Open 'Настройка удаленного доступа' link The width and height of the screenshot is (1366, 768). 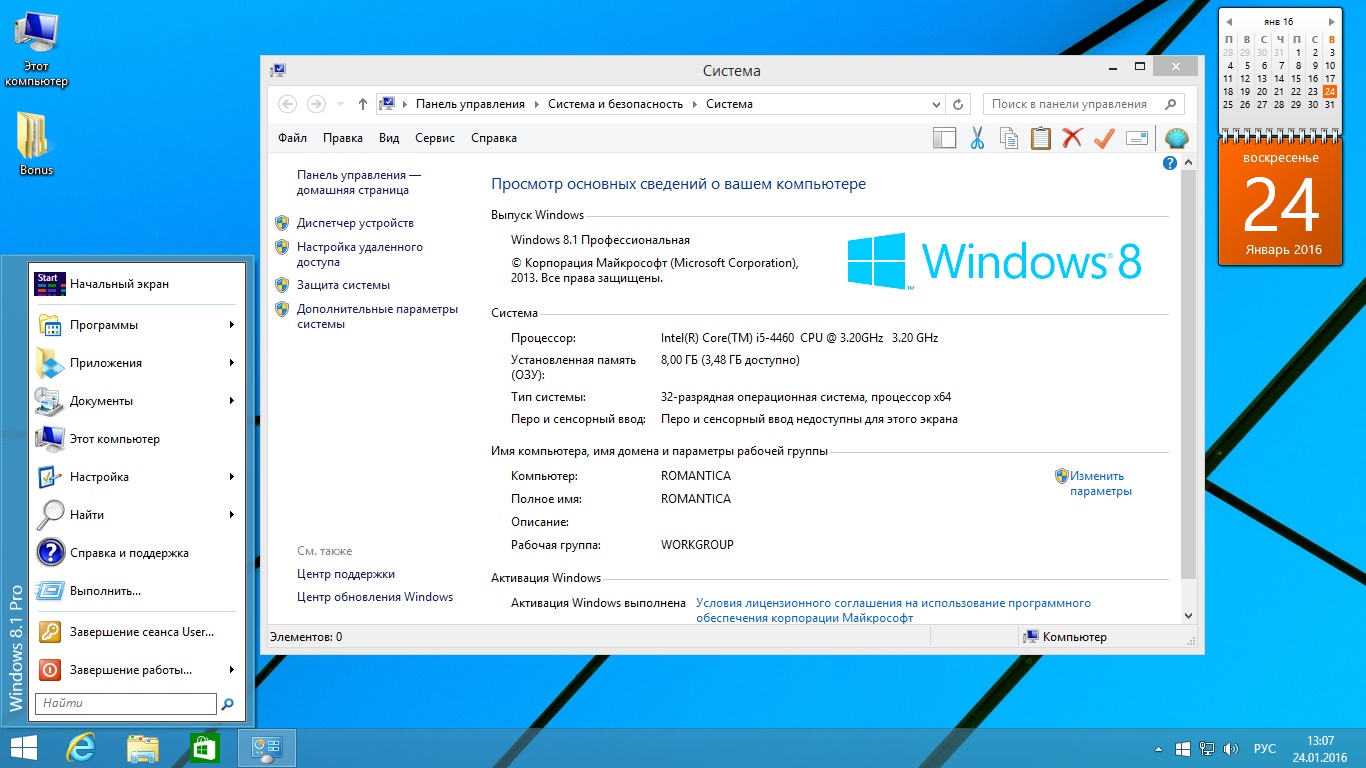[360, 254]
